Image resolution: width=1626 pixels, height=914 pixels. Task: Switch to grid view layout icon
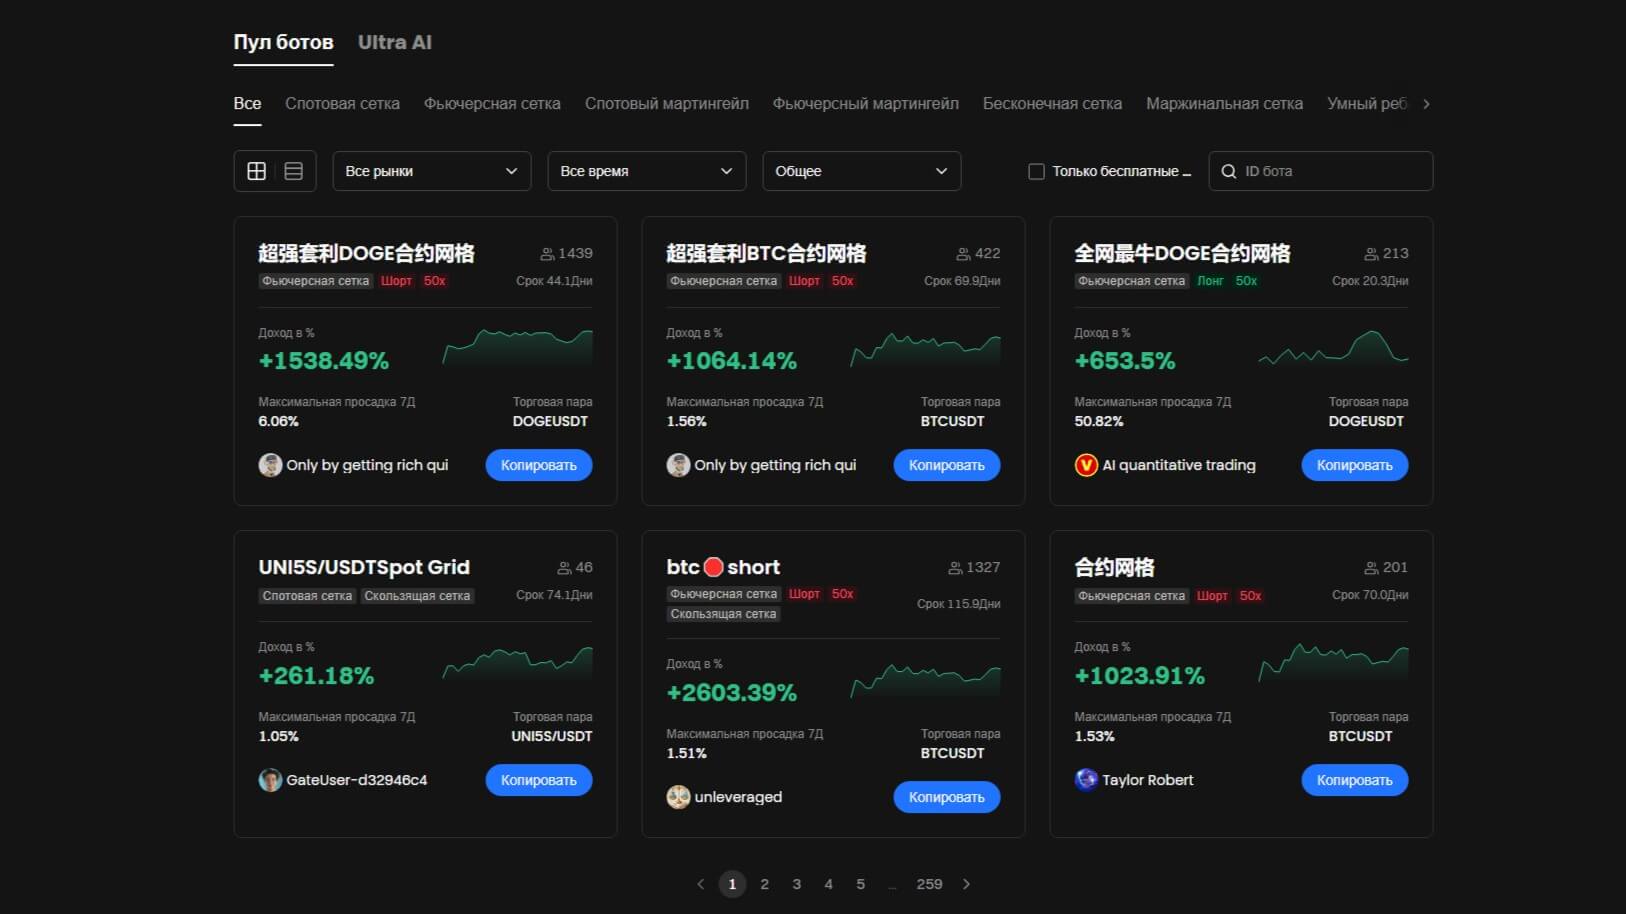(x=256, y=171)
